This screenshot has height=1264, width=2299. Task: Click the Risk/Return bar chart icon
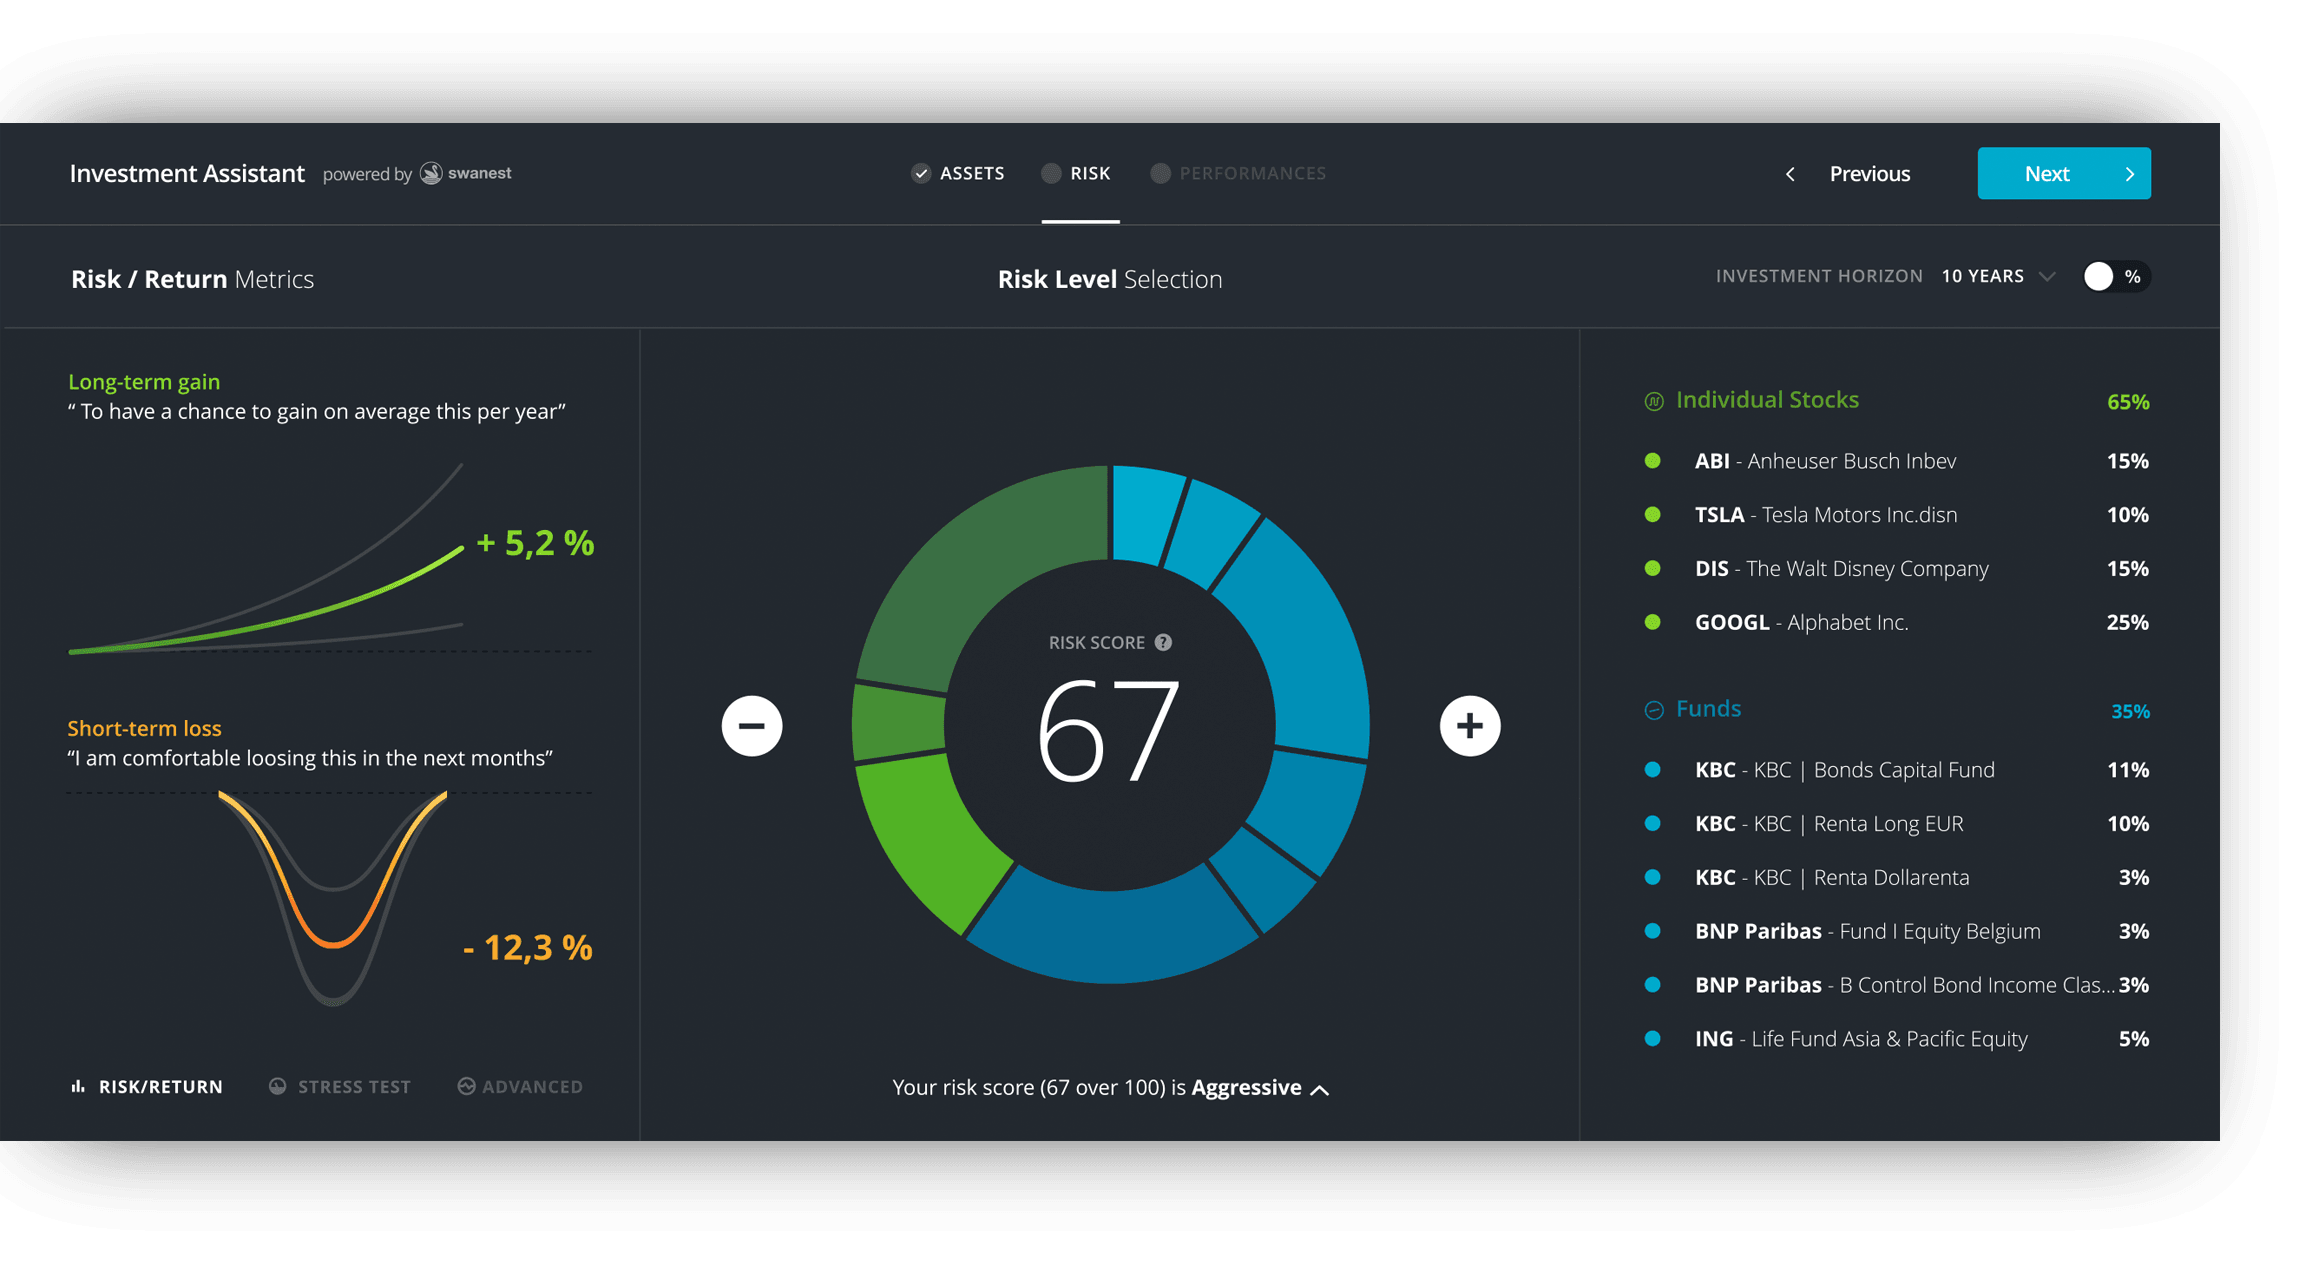(x=78, y=1086)
